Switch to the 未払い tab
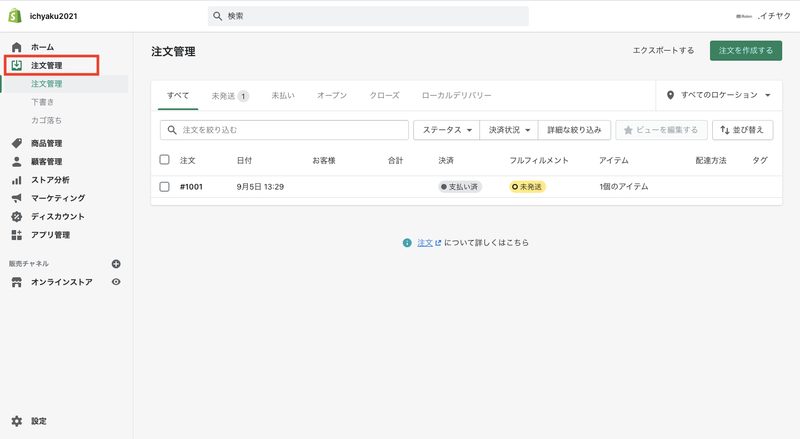Screen dimensions: 800x439 coord(283,95)
